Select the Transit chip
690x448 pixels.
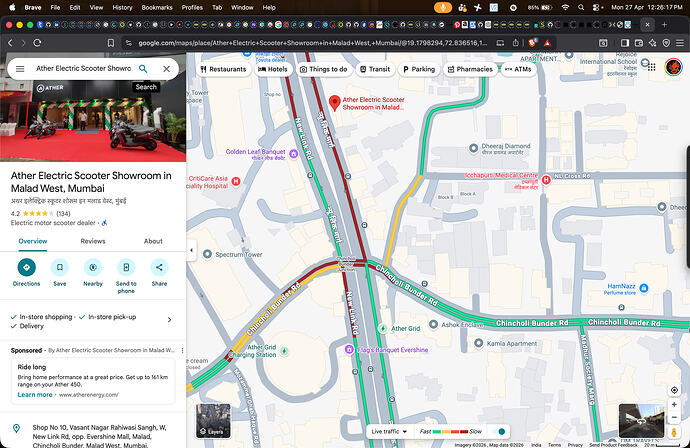click(375, 69)
